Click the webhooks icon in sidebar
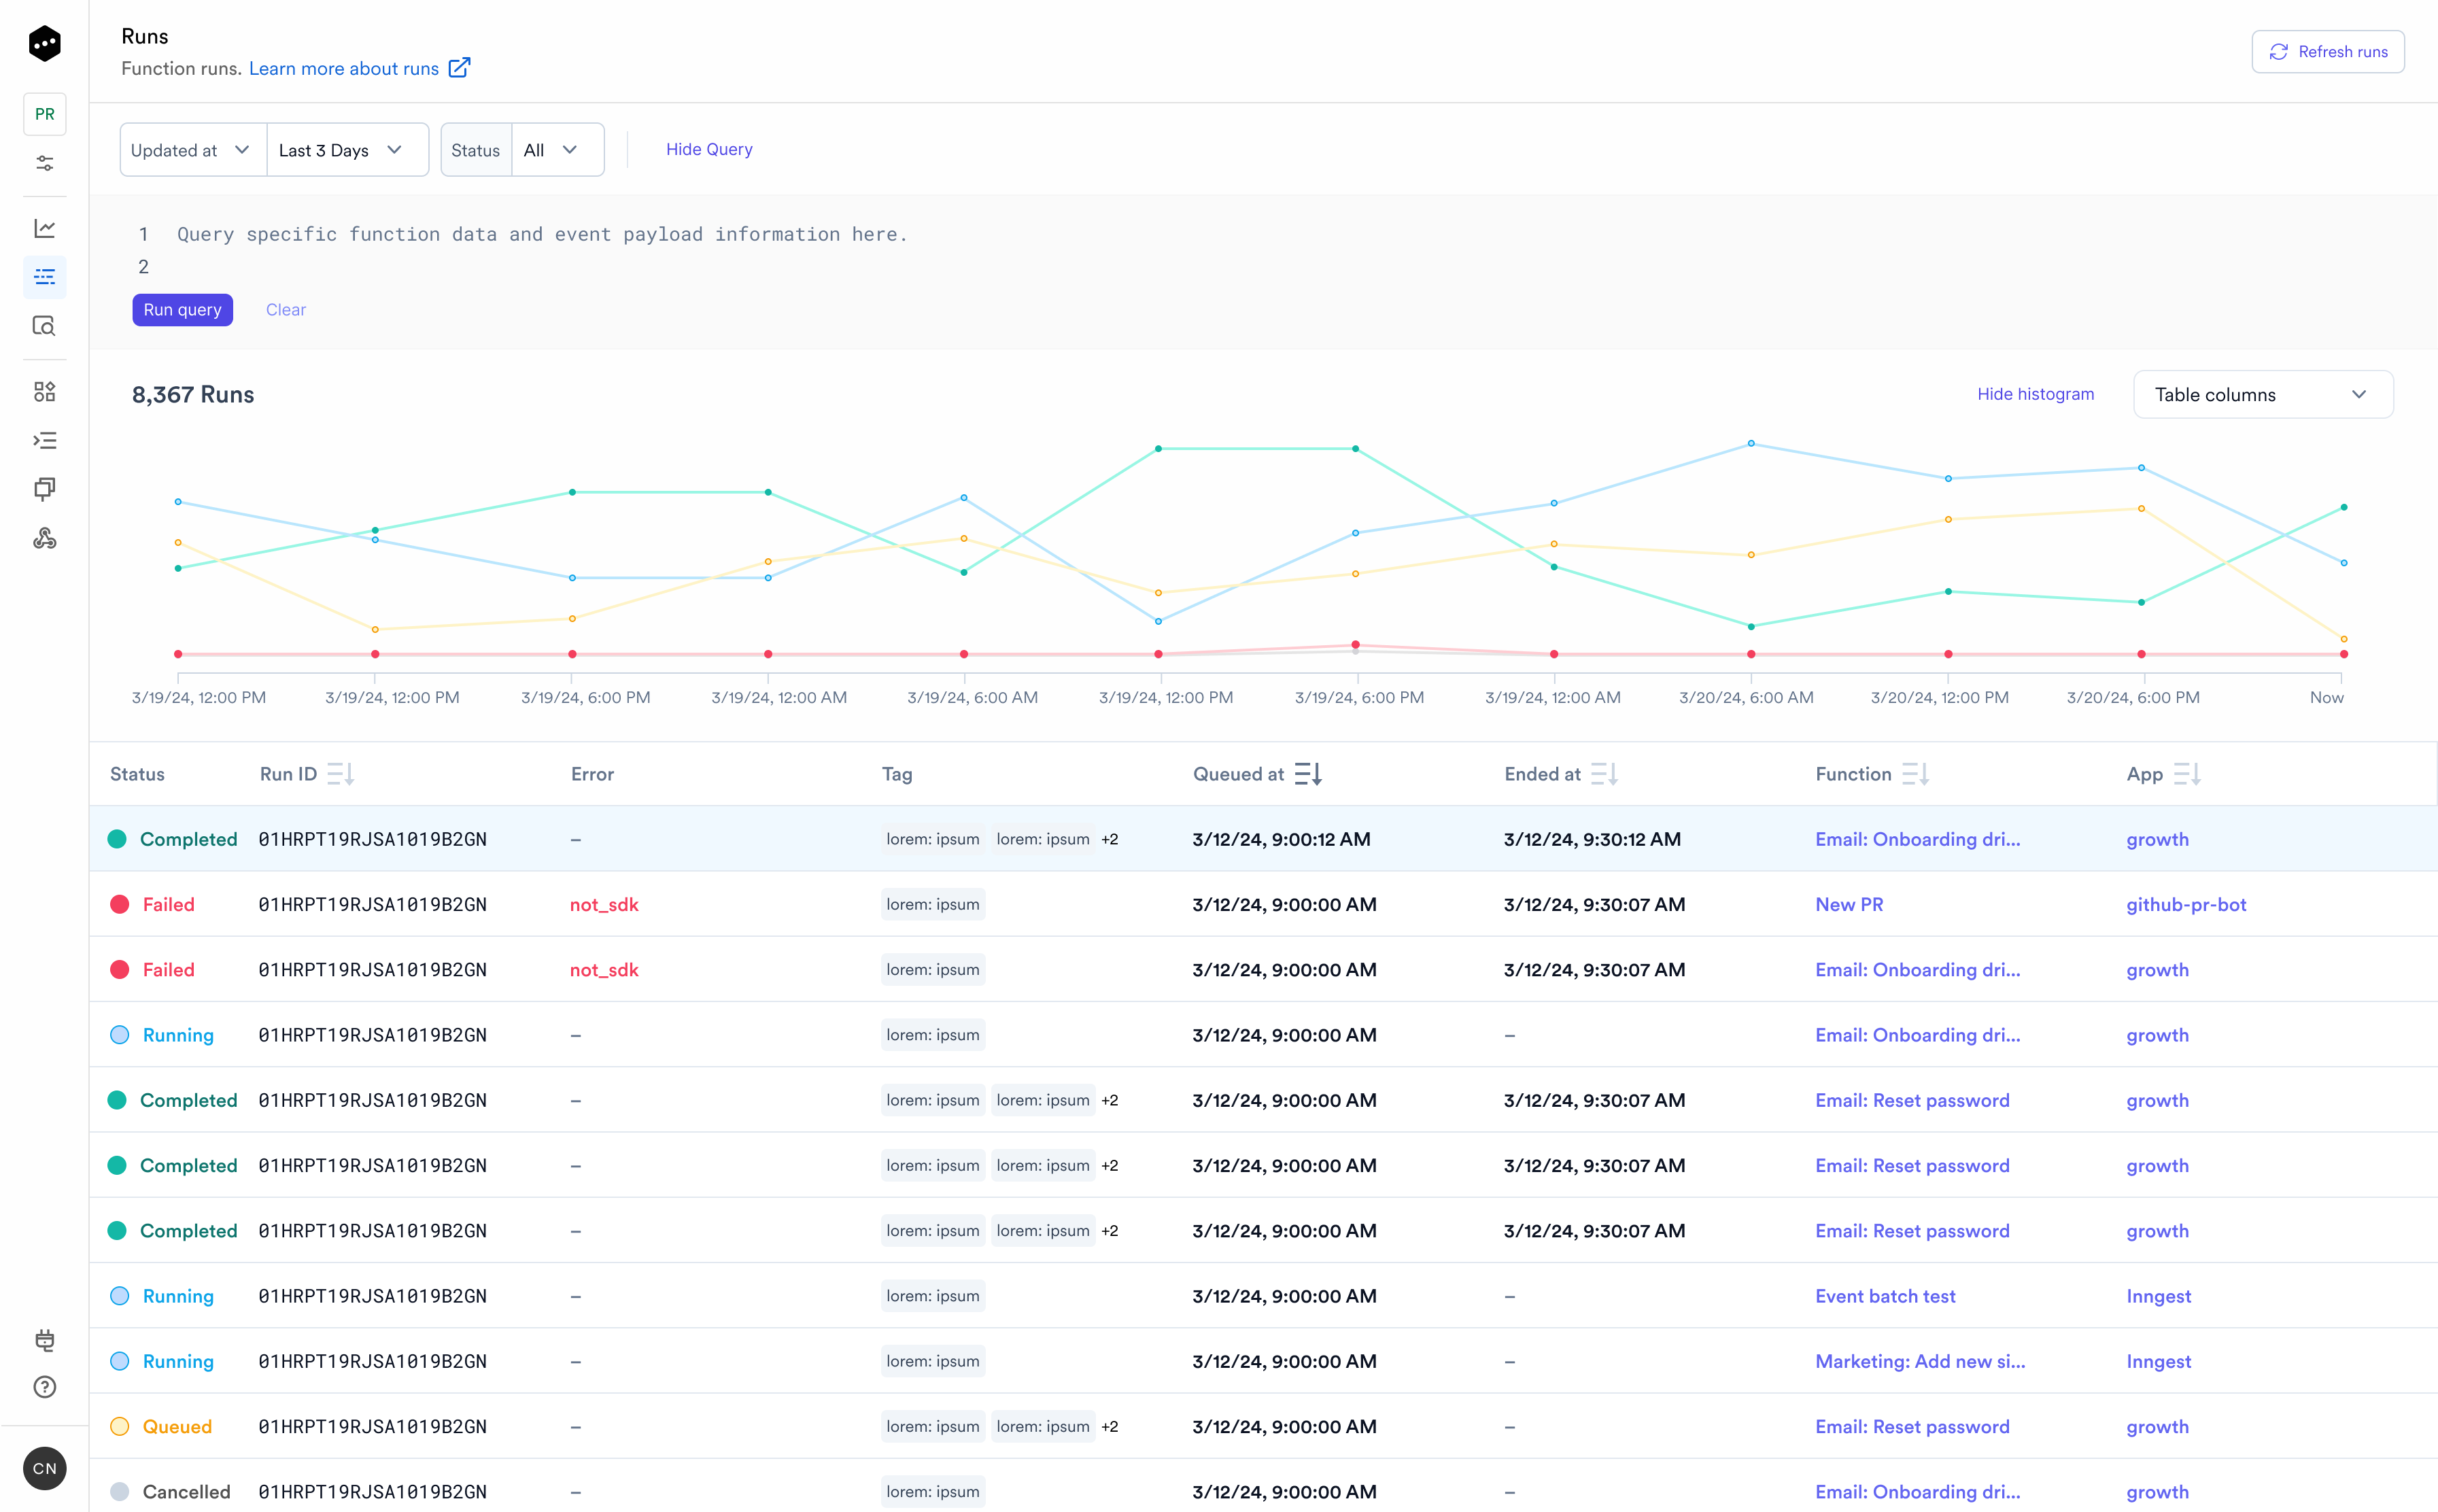Viewport: 2438px width, 1512px height. [44, 538]
